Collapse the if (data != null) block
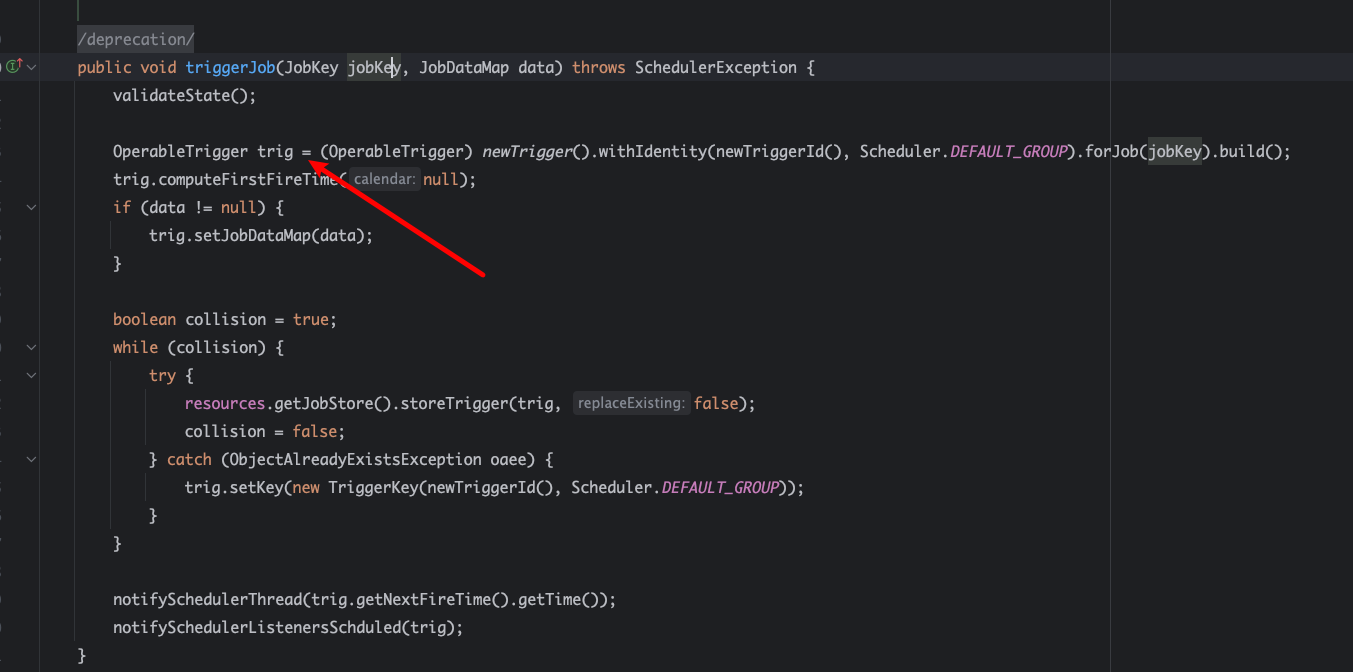Image resolution: width=1353 pixels, height=672 pixels. click(x=32, y=207)
